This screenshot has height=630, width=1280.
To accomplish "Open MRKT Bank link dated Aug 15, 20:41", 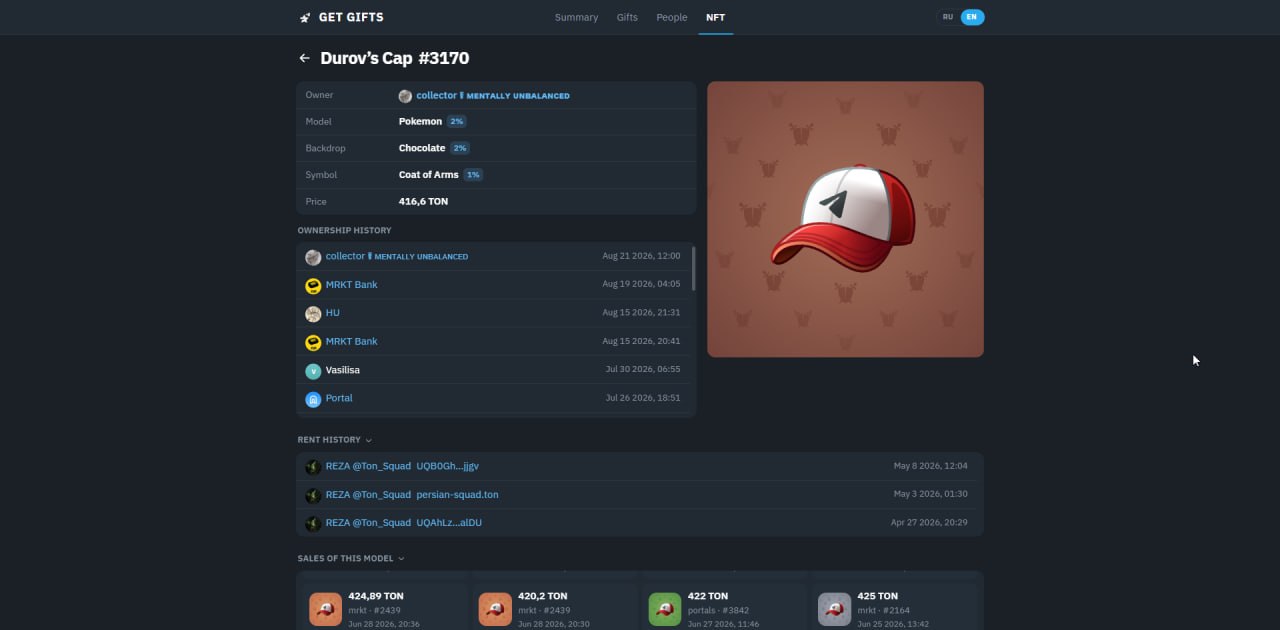I will click(x=352, y=342).
